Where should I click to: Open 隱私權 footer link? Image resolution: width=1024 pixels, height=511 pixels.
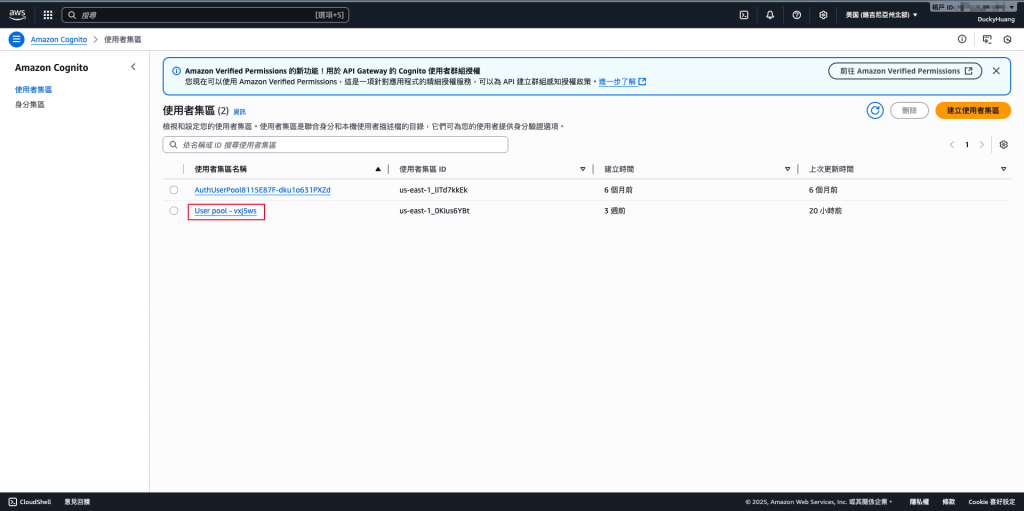(920, 502)
